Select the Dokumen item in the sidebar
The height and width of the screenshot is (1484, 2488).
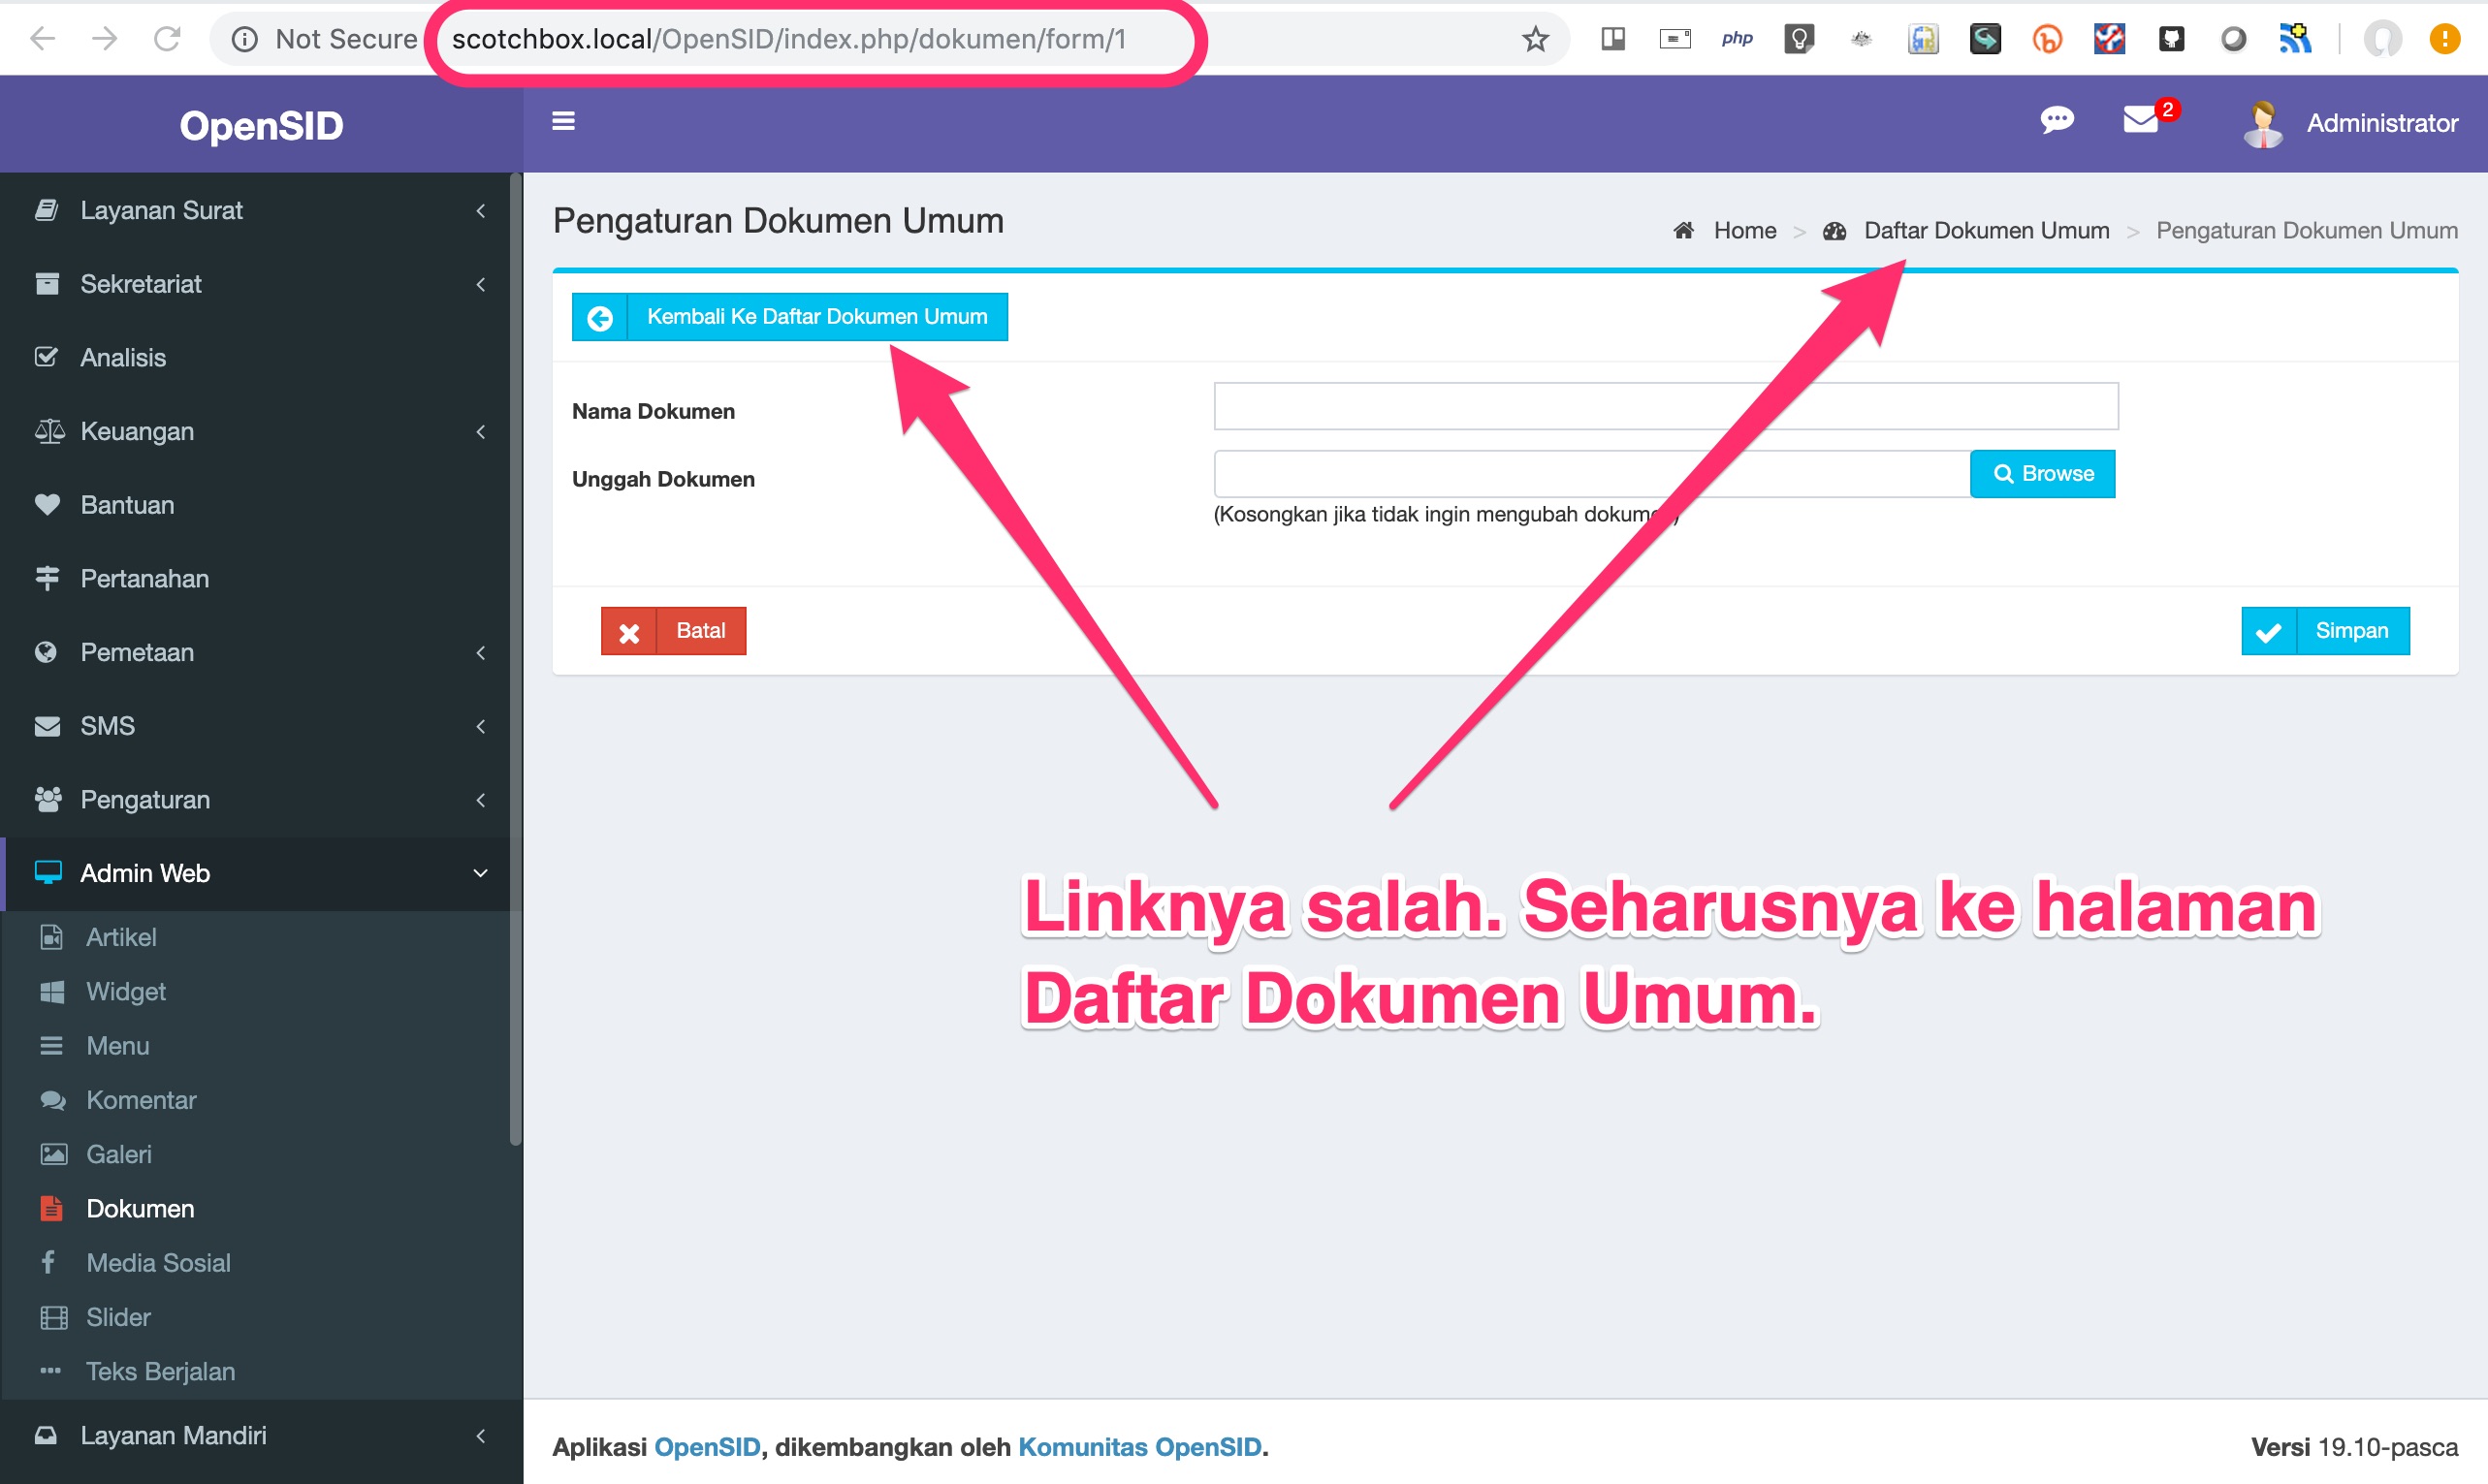[x=140, y=1208]
